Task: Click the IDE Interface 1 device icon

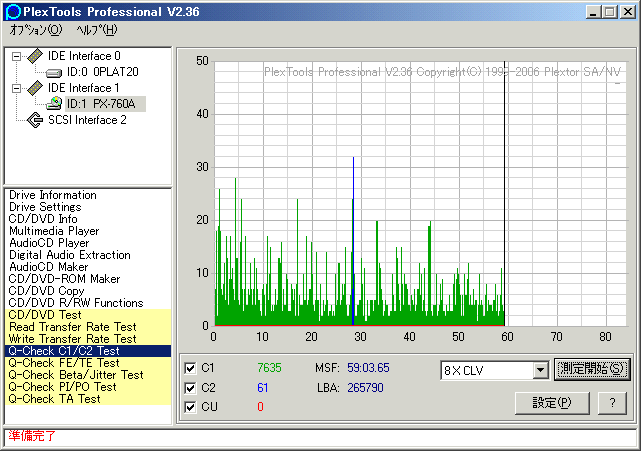Action: (x=34, y=88)
